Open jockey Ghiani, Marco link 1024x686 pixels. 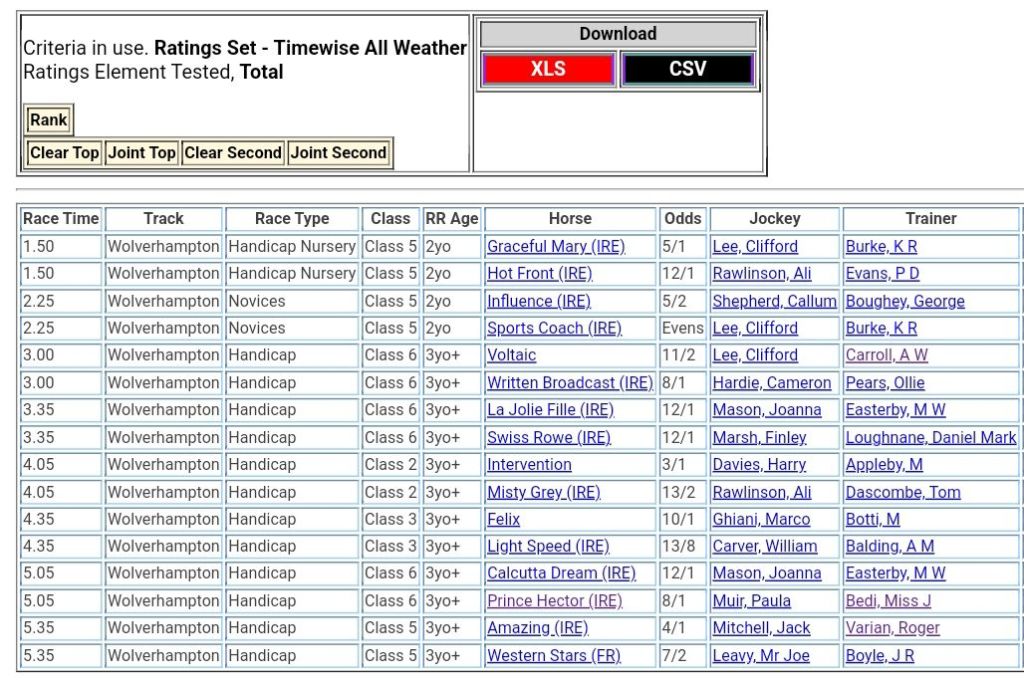pyautogui.click(x=761, y=519)
